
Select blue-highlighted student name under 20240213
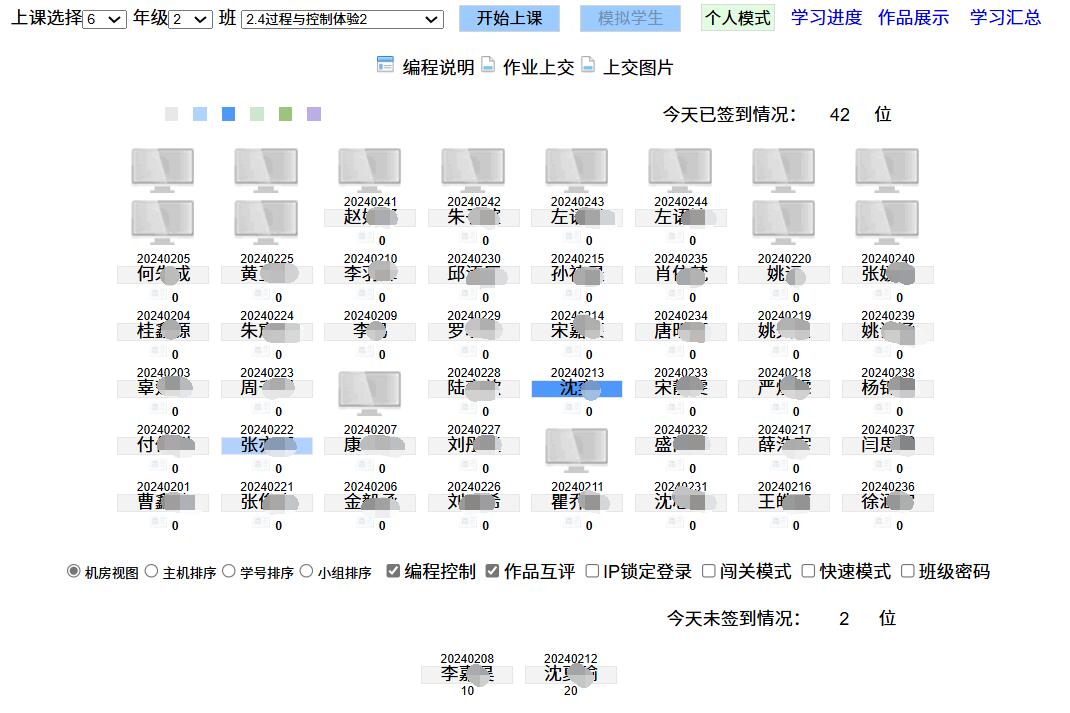point(577,388)
